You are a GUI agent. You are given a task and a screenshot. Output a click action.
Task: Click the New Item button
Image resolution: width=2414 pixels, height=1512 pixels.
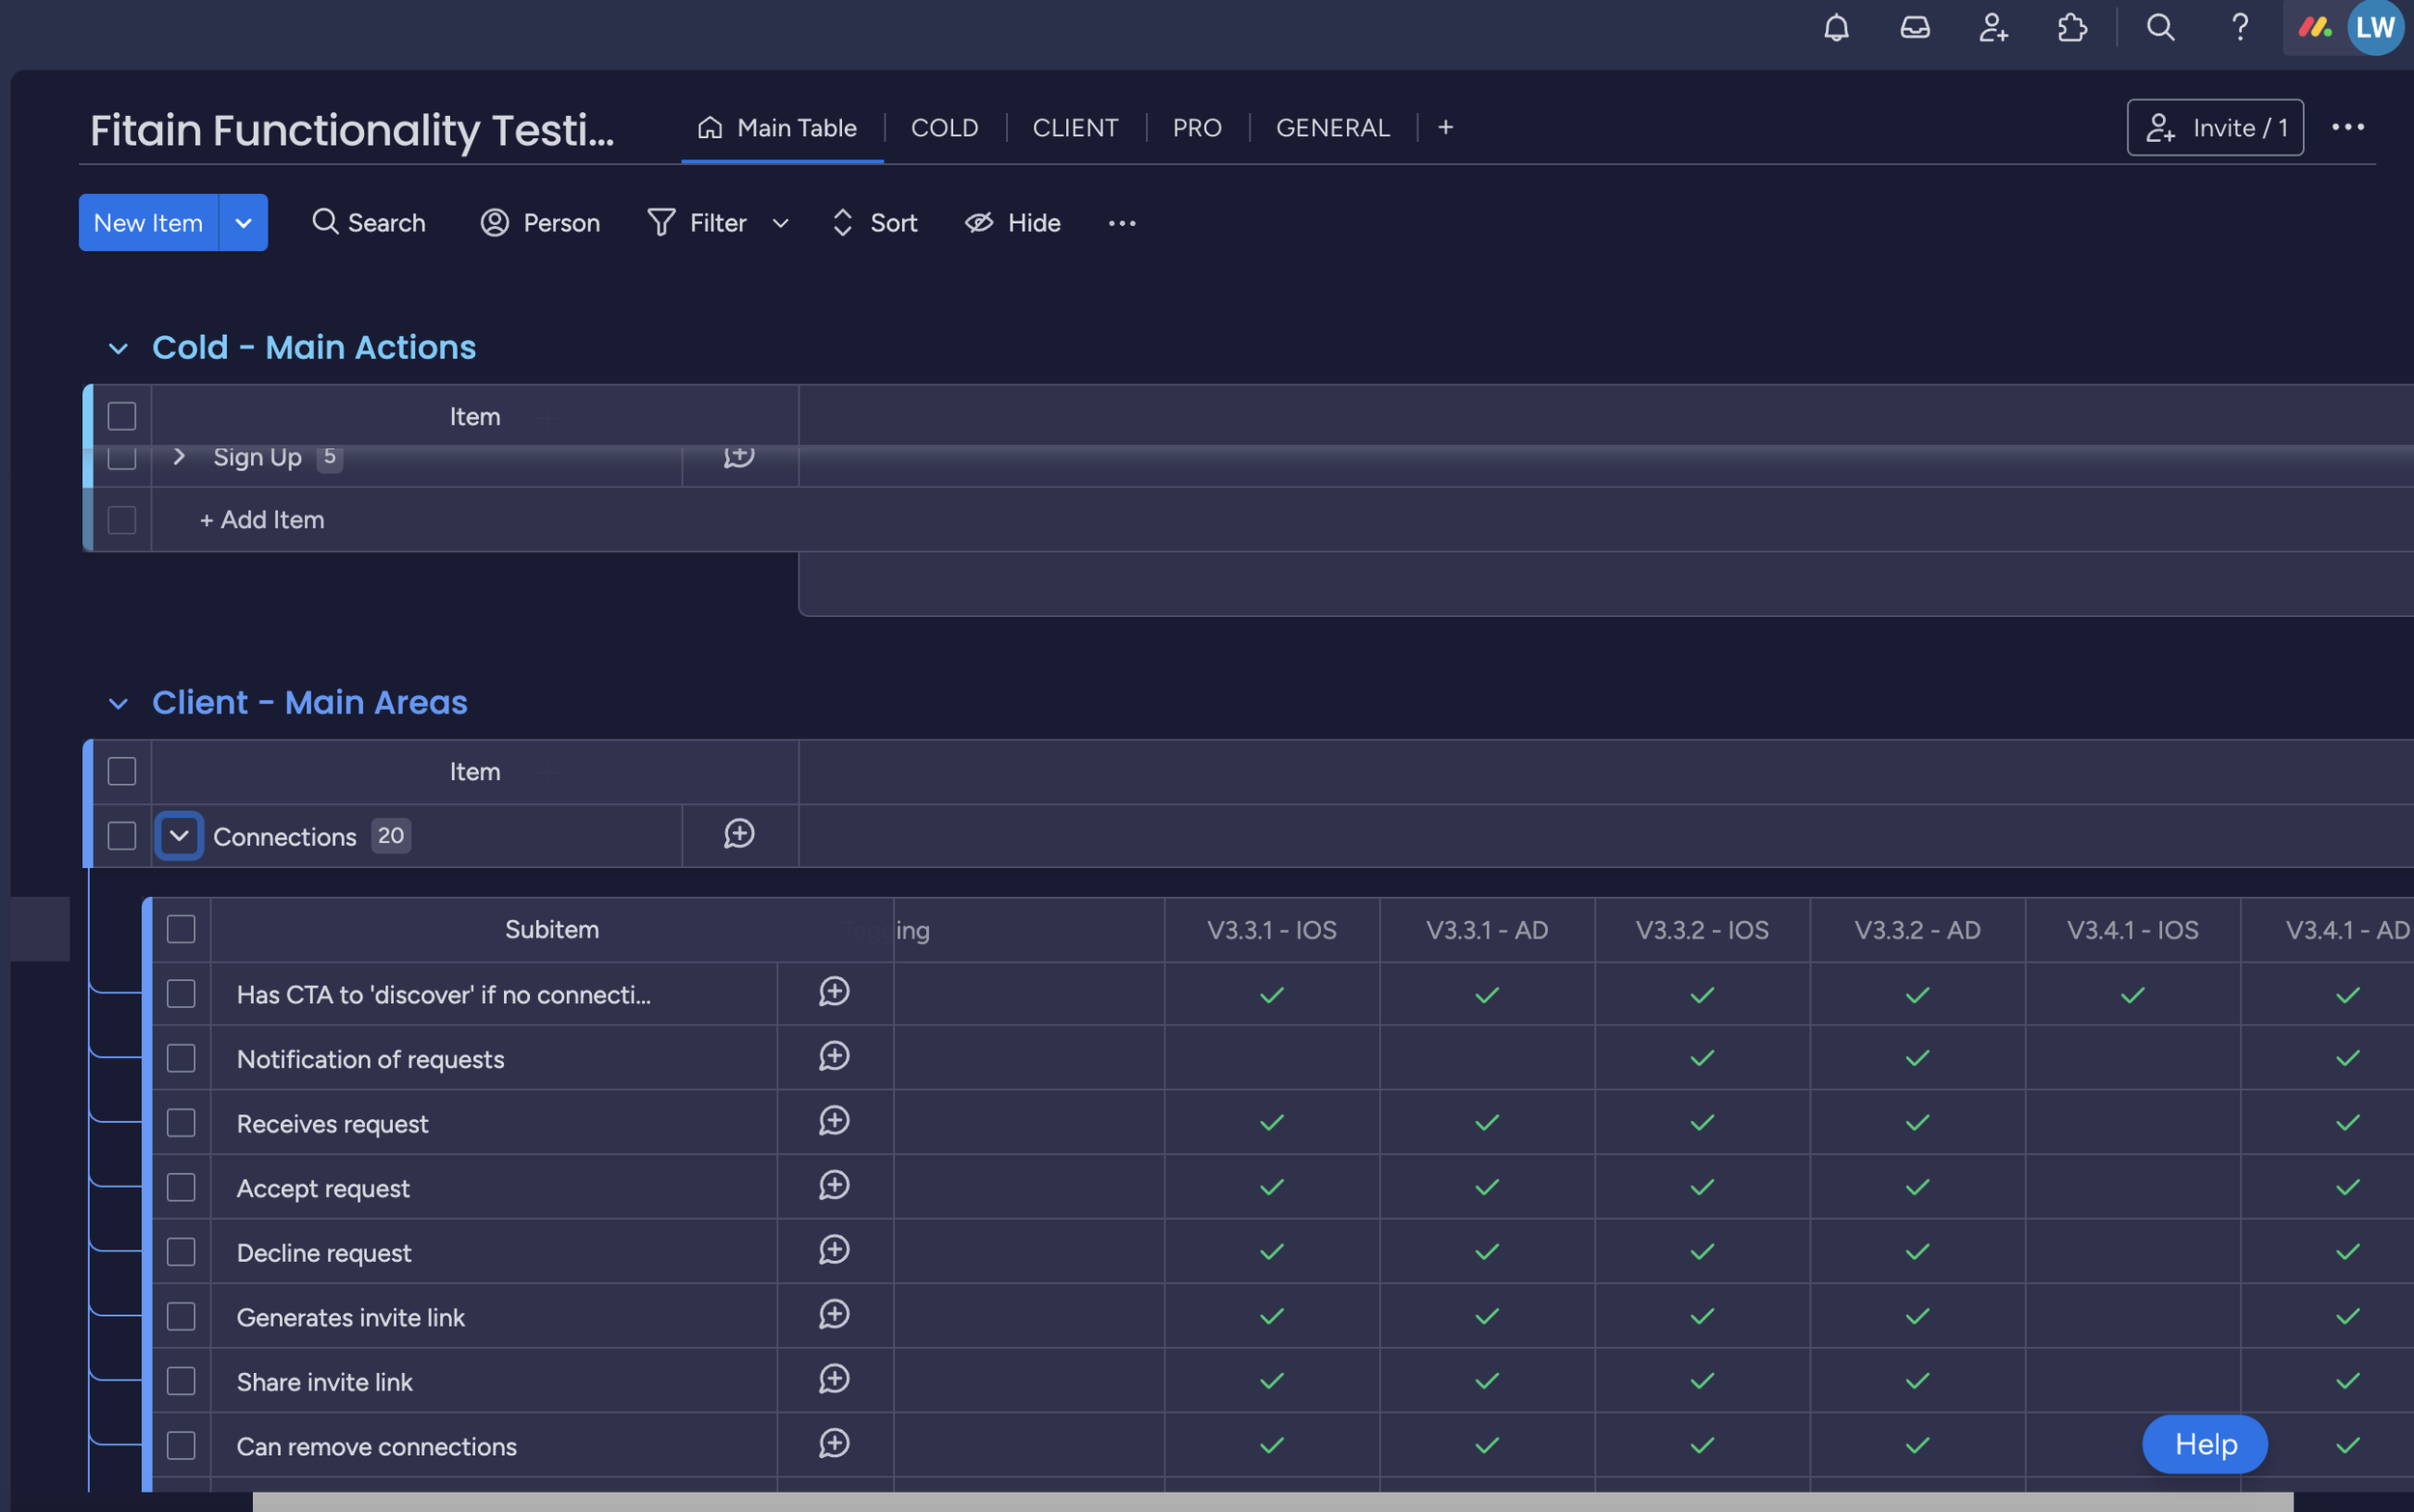(x=148, y=223)
